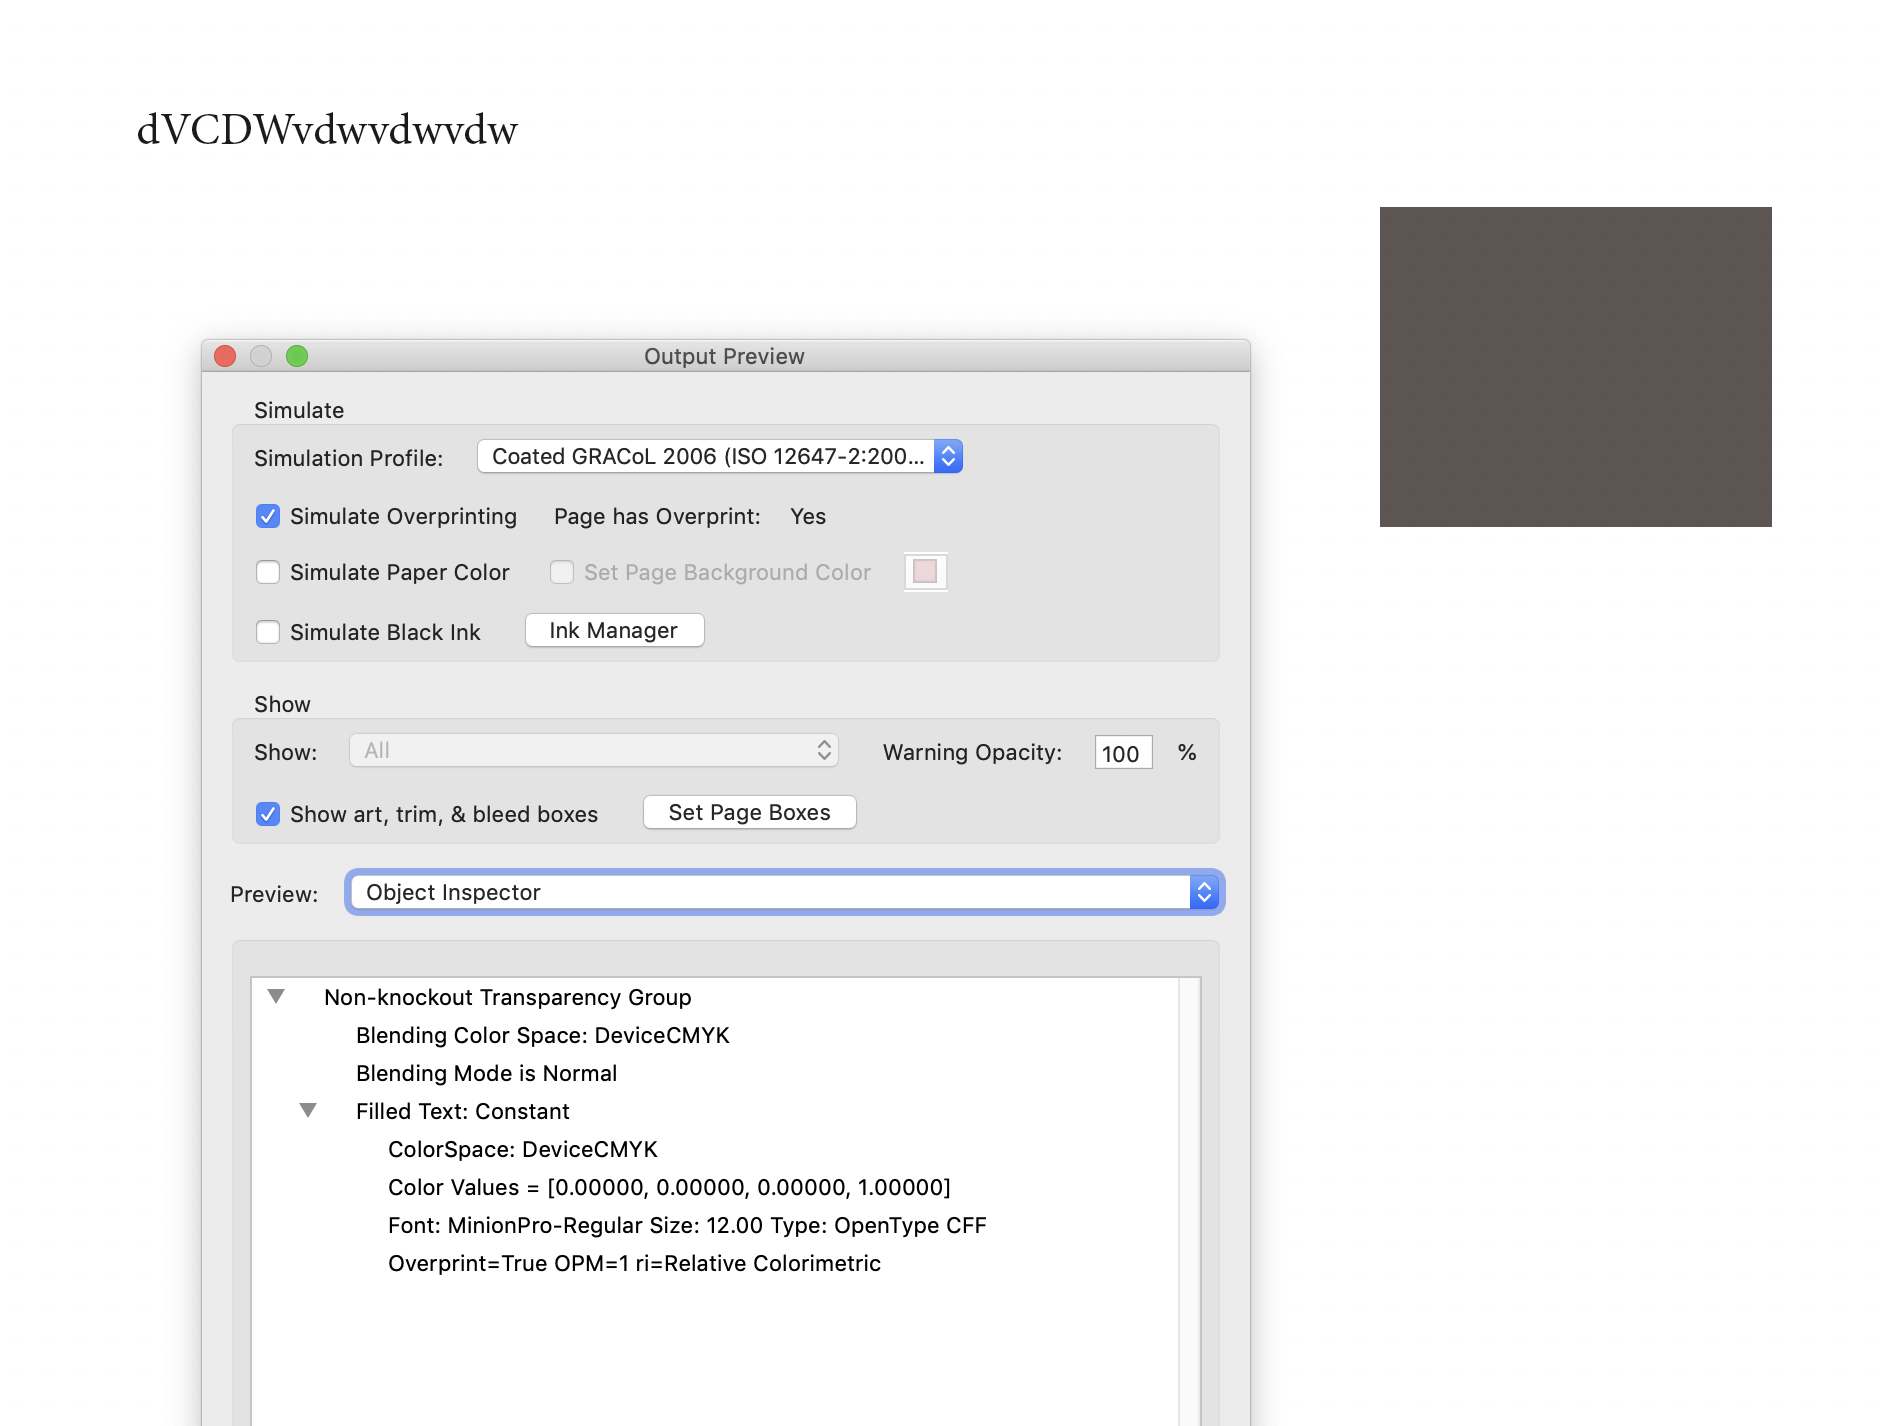Open the Show filter dropdown

pos(594,750)
